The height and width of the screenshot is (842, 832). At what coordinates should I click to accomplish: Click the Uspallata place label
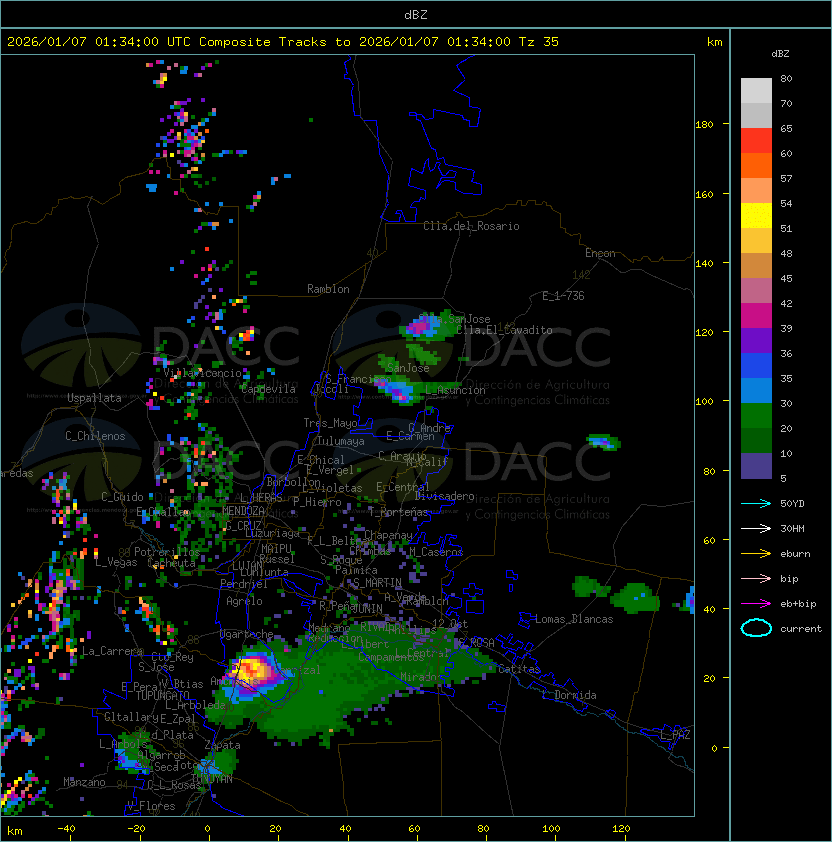coord(94,398)
